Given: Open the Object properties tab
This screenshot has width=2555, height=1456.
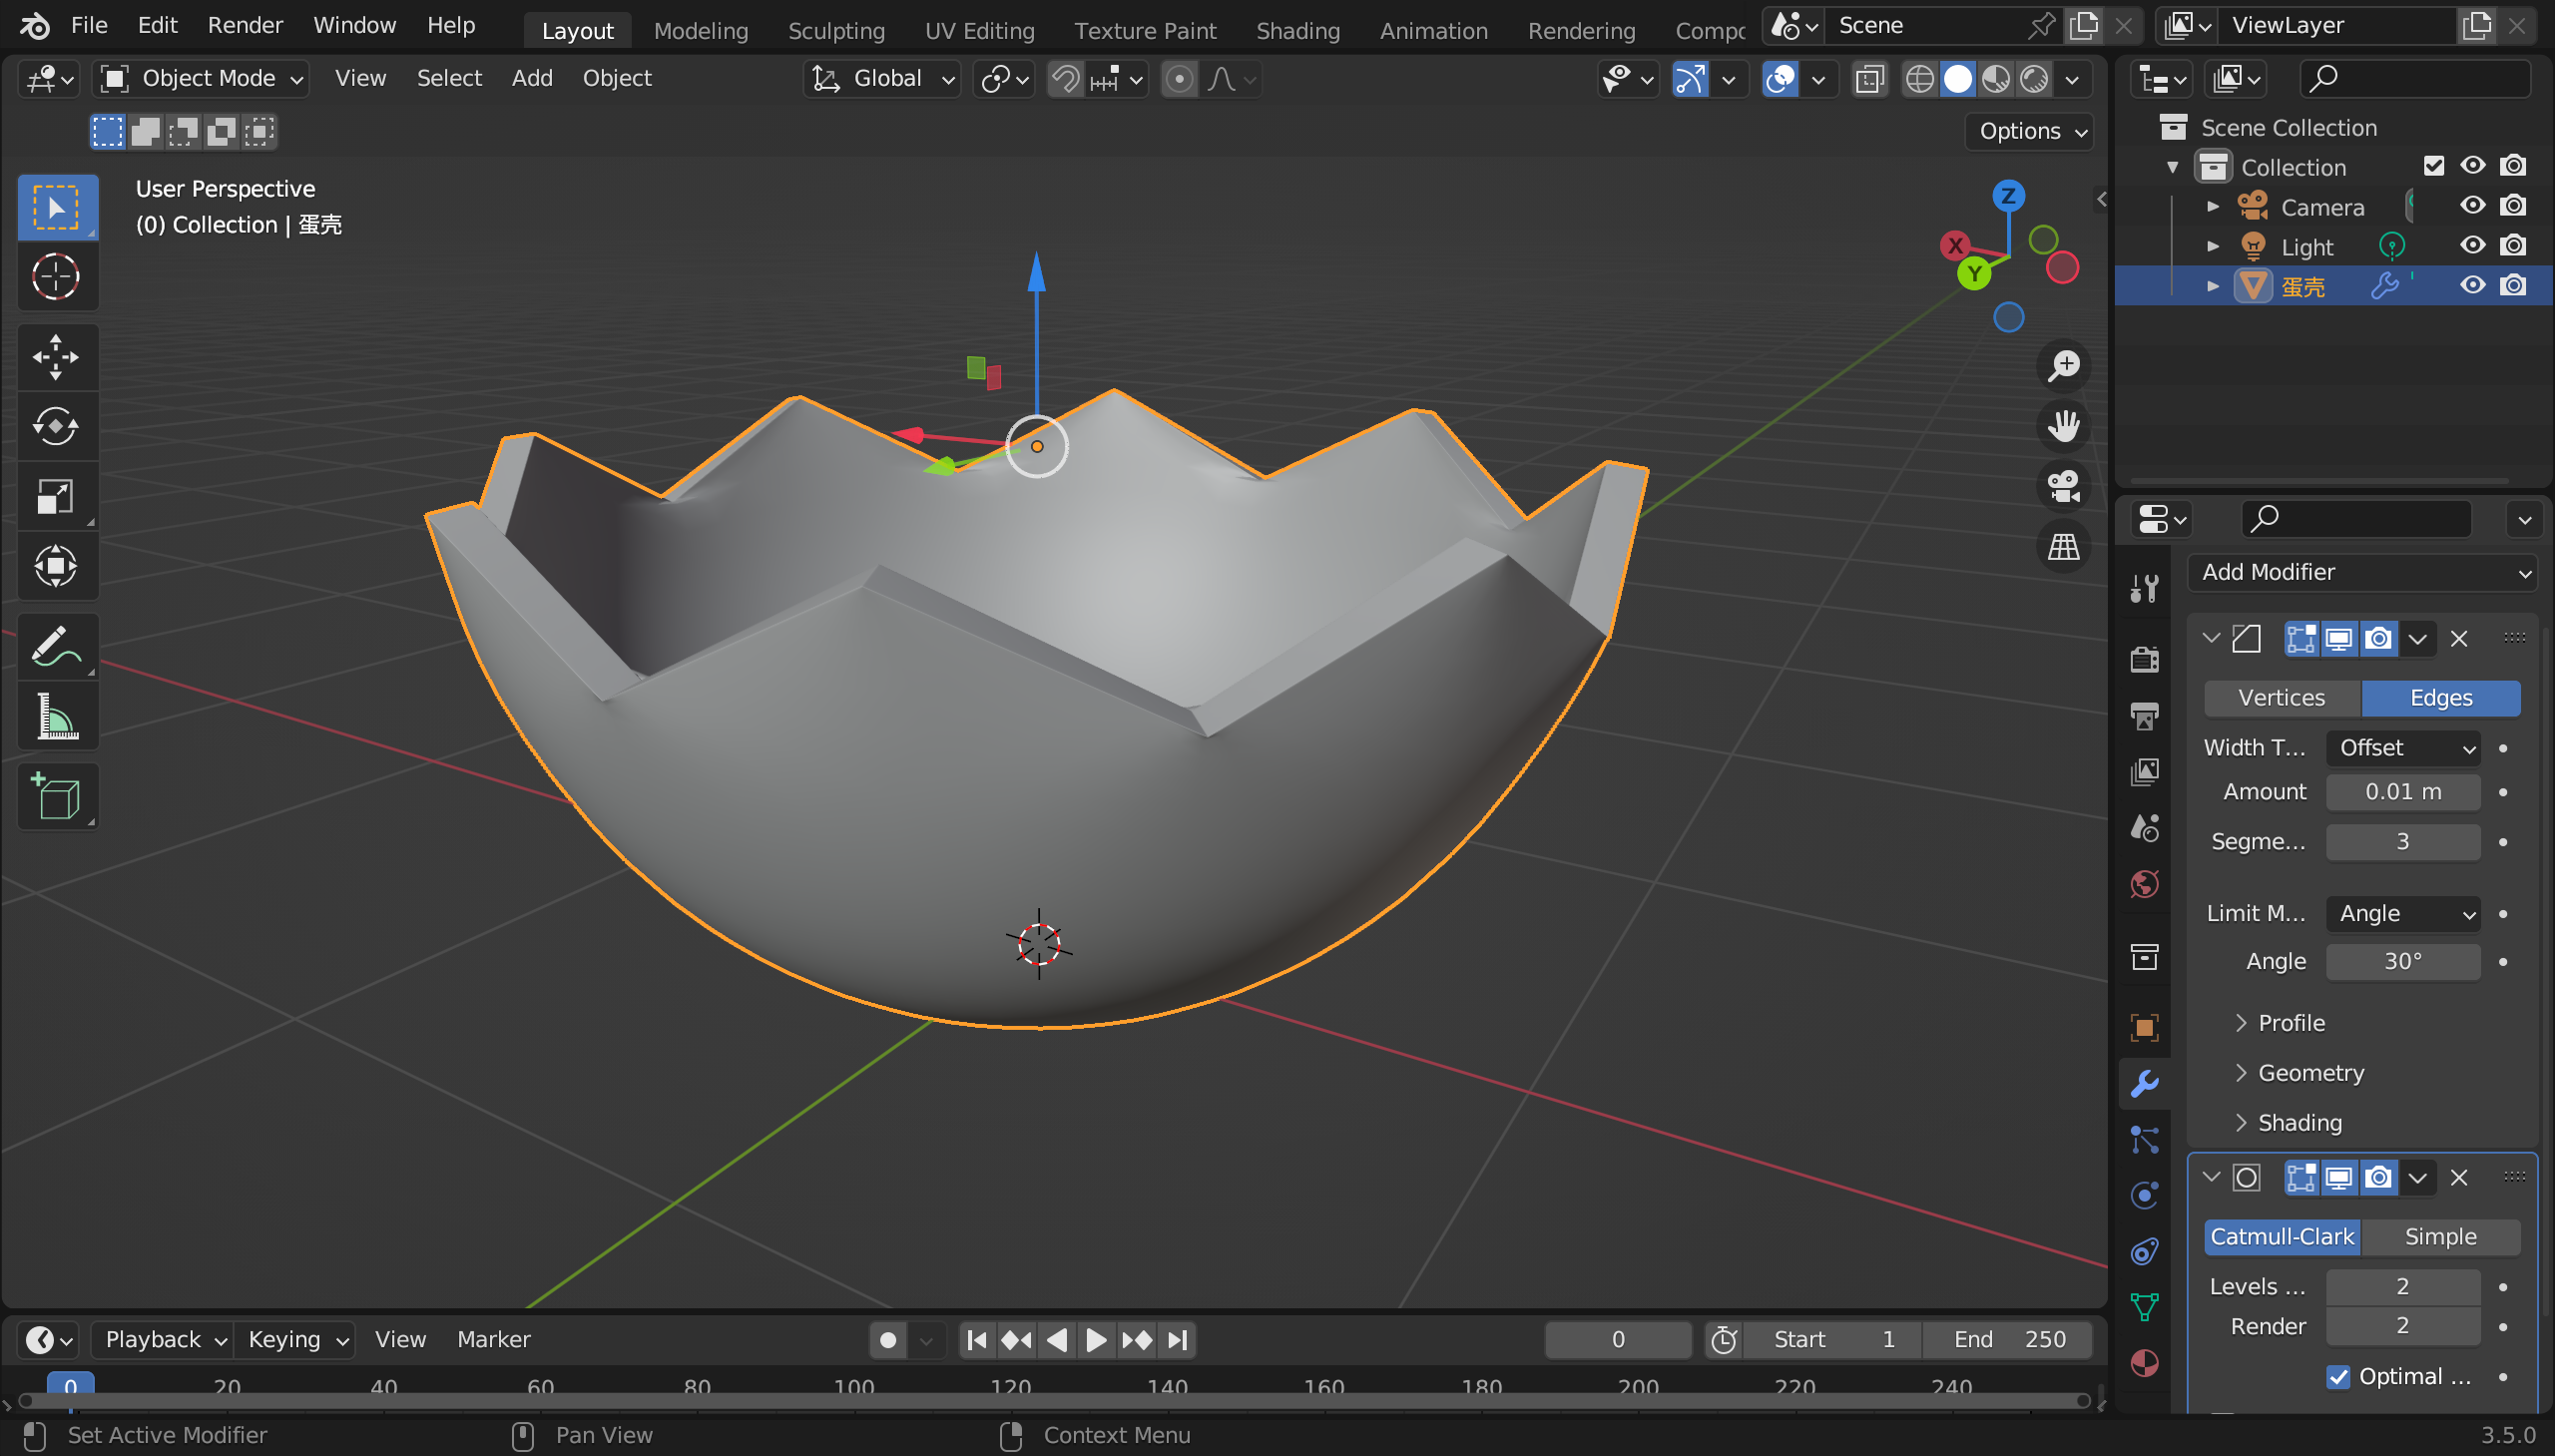Looking at the screenshot, I should pos(2144,1027).
